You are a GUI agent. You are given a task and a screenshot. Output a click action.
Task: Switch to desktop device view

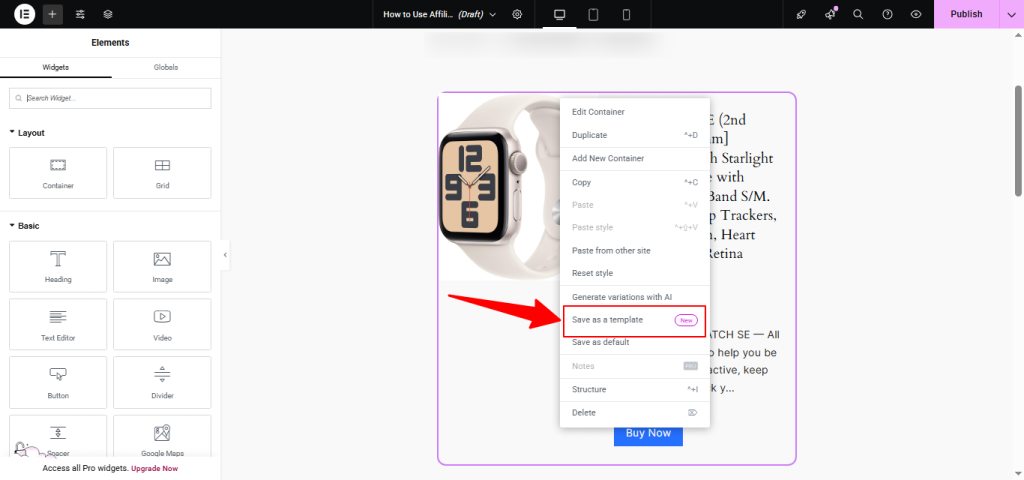tap(559, 14)
